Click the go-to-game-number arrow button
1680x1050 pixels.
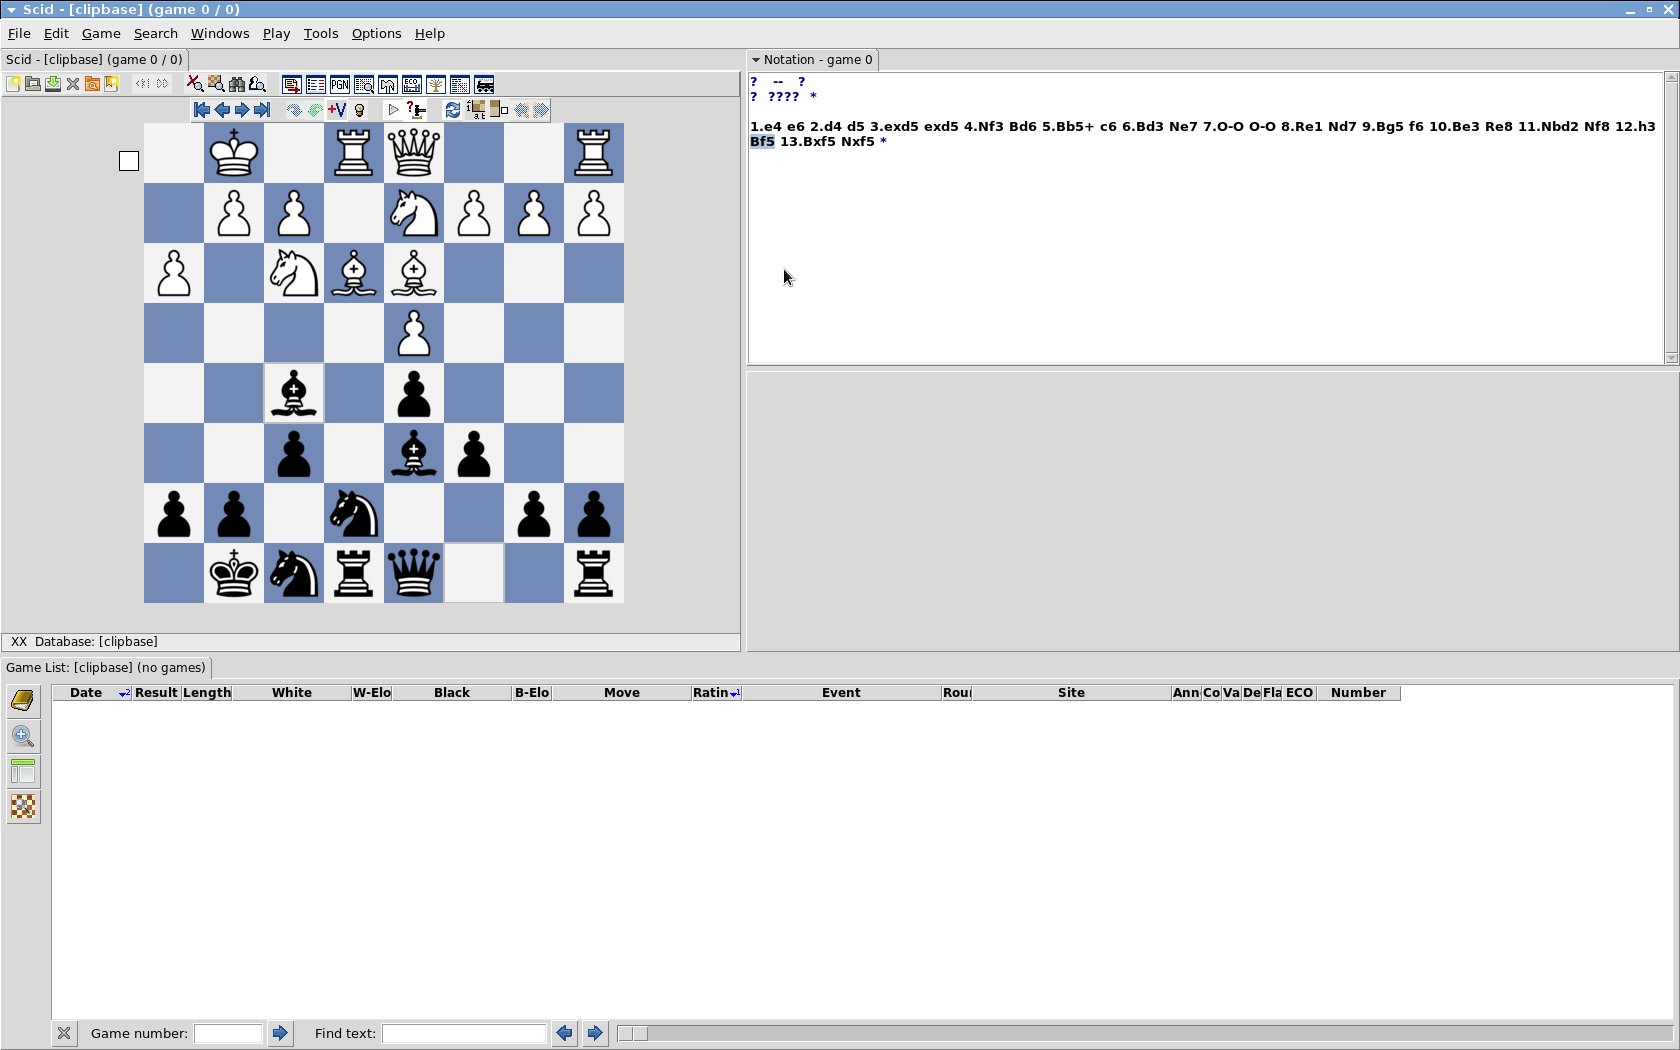[x=280, y=1033]
